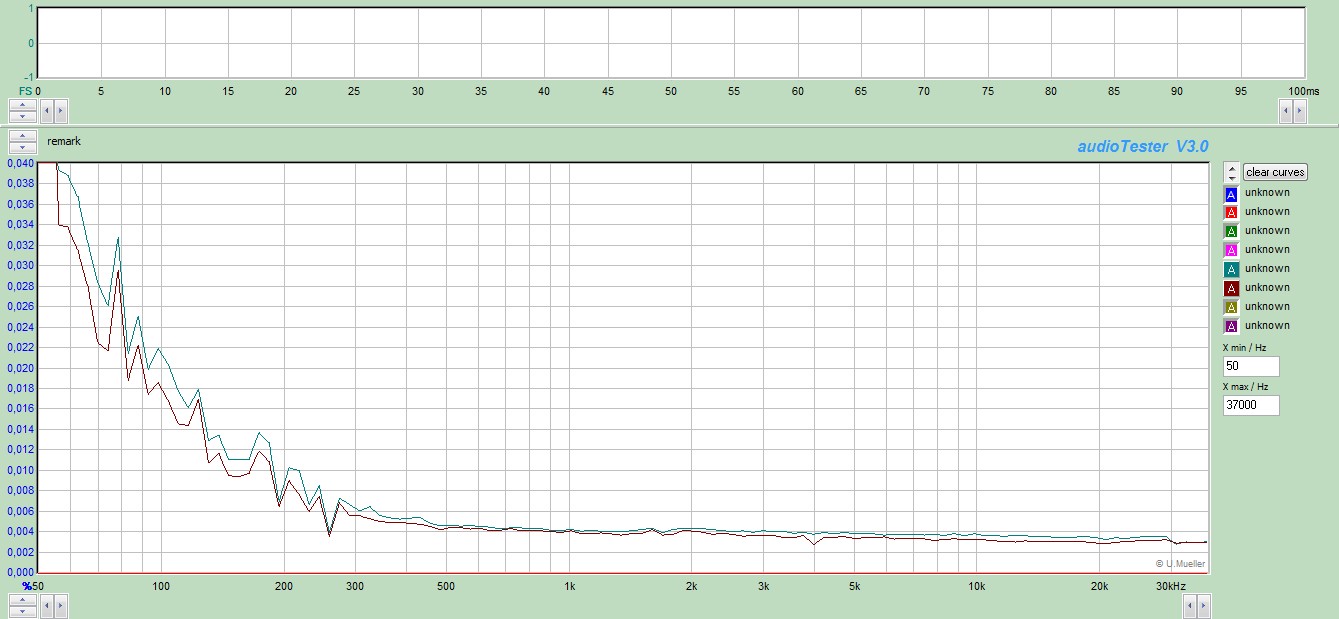Select the red curve A icon
Viewport: 1339px width, 619px height.
point(1231,213)
